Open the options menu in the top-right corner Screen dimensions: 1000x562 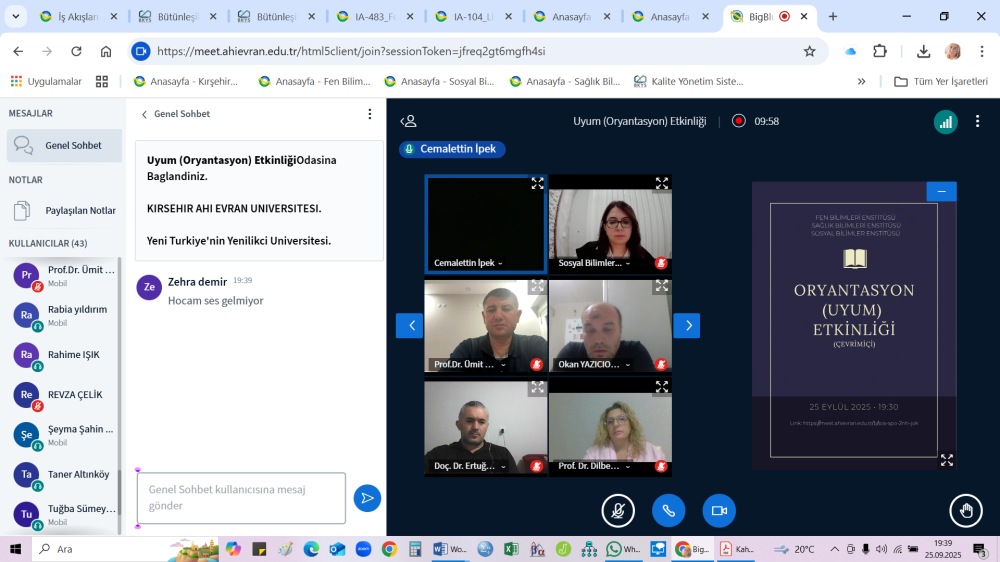(x=973, y=121)
